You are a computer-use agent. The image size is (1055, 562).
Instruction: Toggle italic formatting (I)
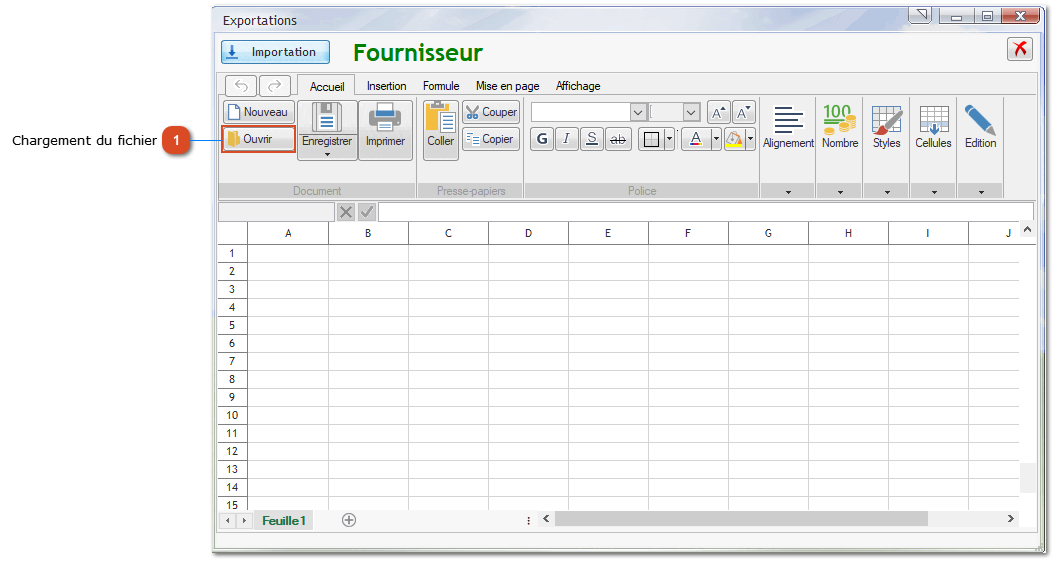(567, 139)
